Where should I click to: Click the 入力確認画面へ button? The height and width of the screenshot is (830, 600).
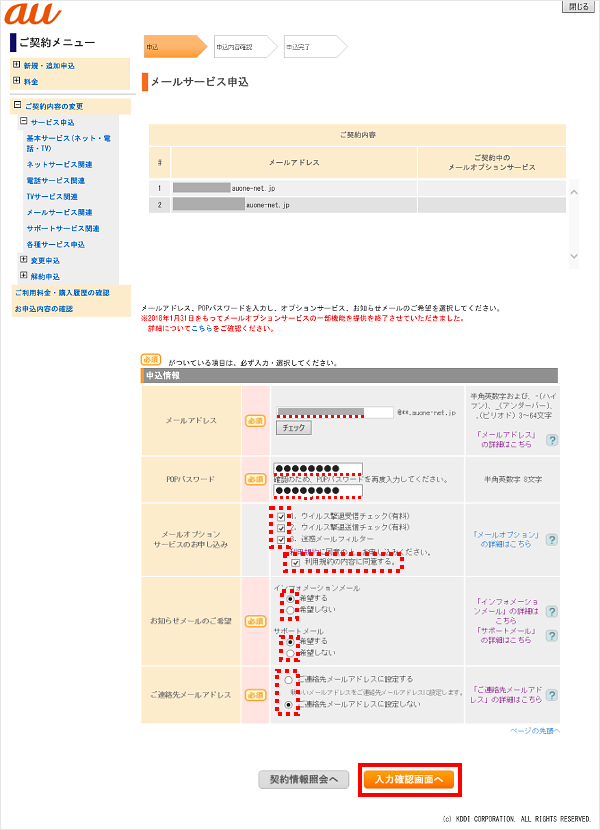coord(408,779)
